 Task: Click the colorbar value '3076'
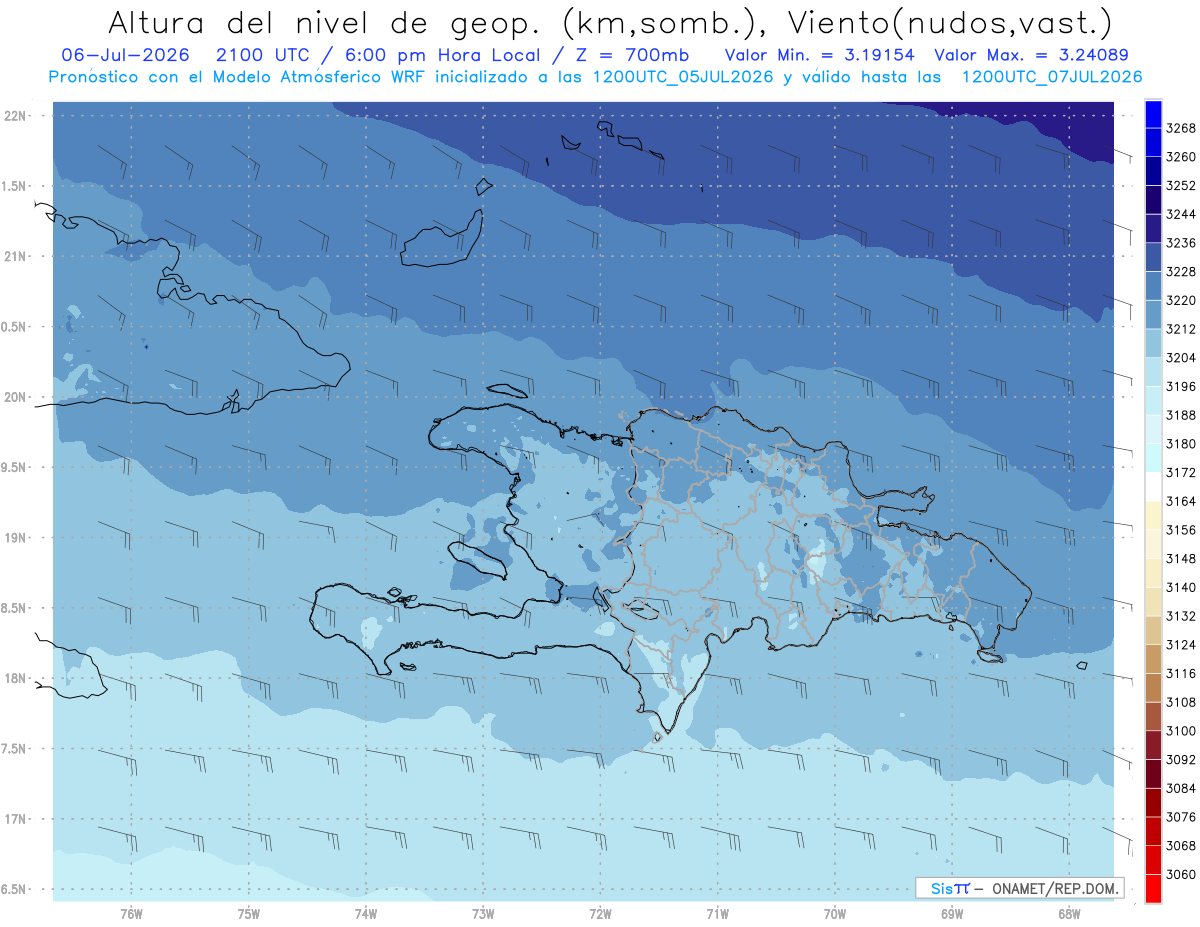point(1181,817)
